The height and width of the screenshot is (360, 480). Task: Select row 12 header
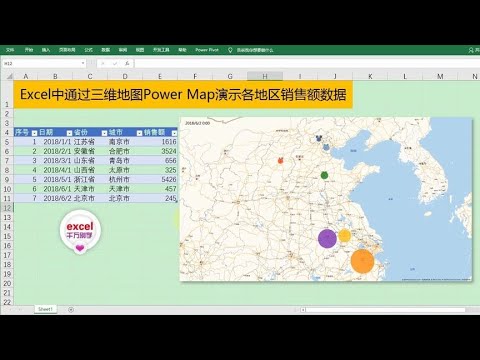[x=7, y=208]
